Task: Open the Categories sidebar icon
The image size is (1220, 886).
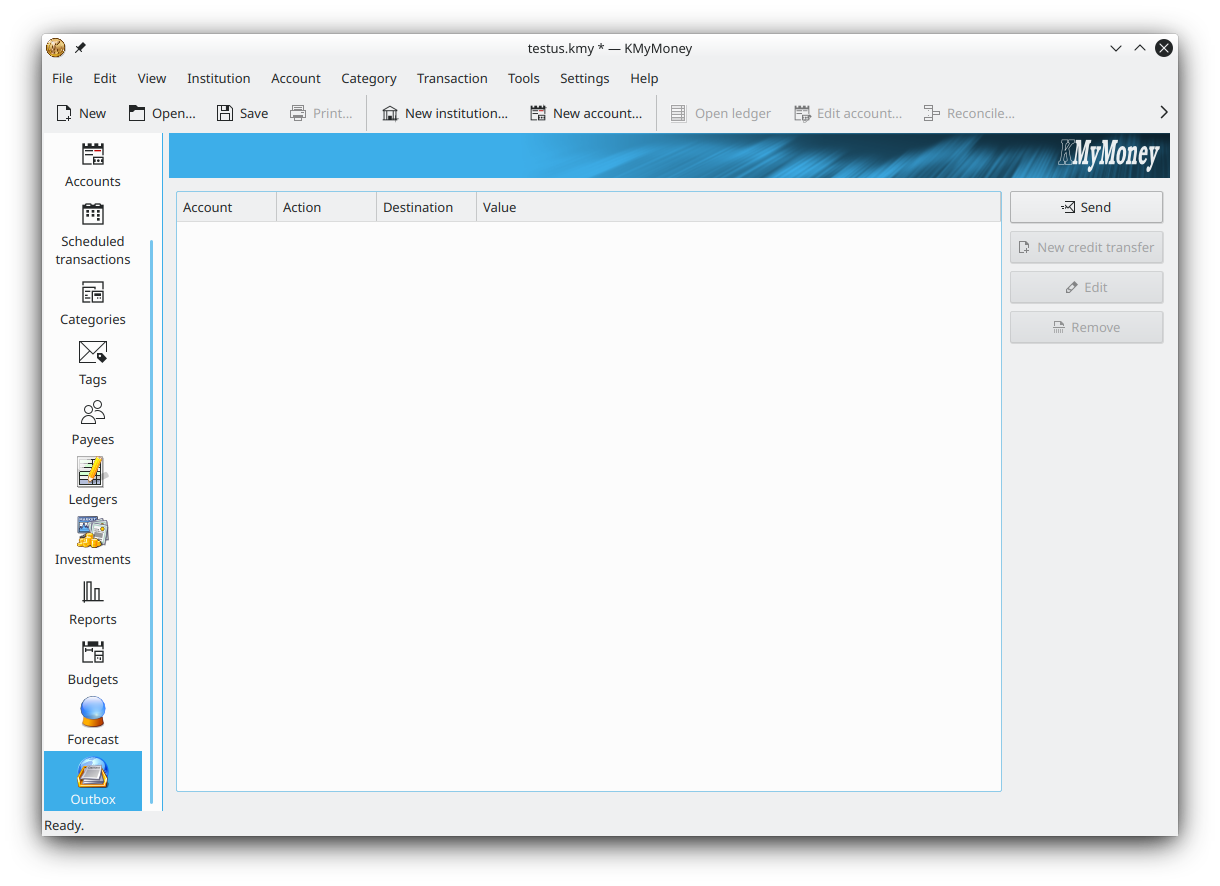Action: click(x=93, y=293)
